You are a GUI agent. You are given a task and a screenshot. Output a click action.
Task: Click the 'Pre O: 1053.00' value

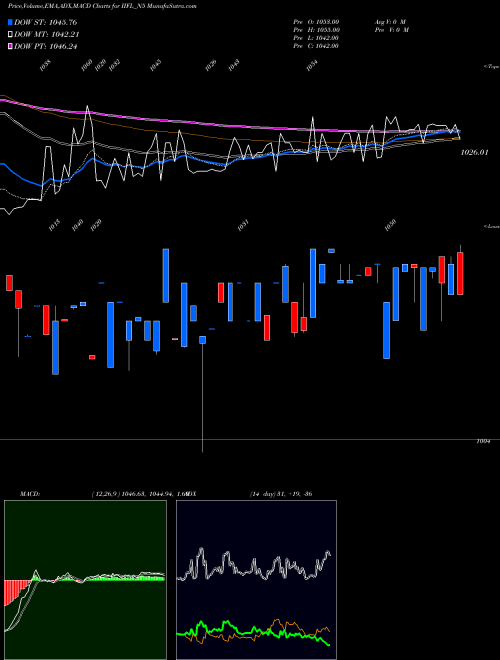(316, 21)
